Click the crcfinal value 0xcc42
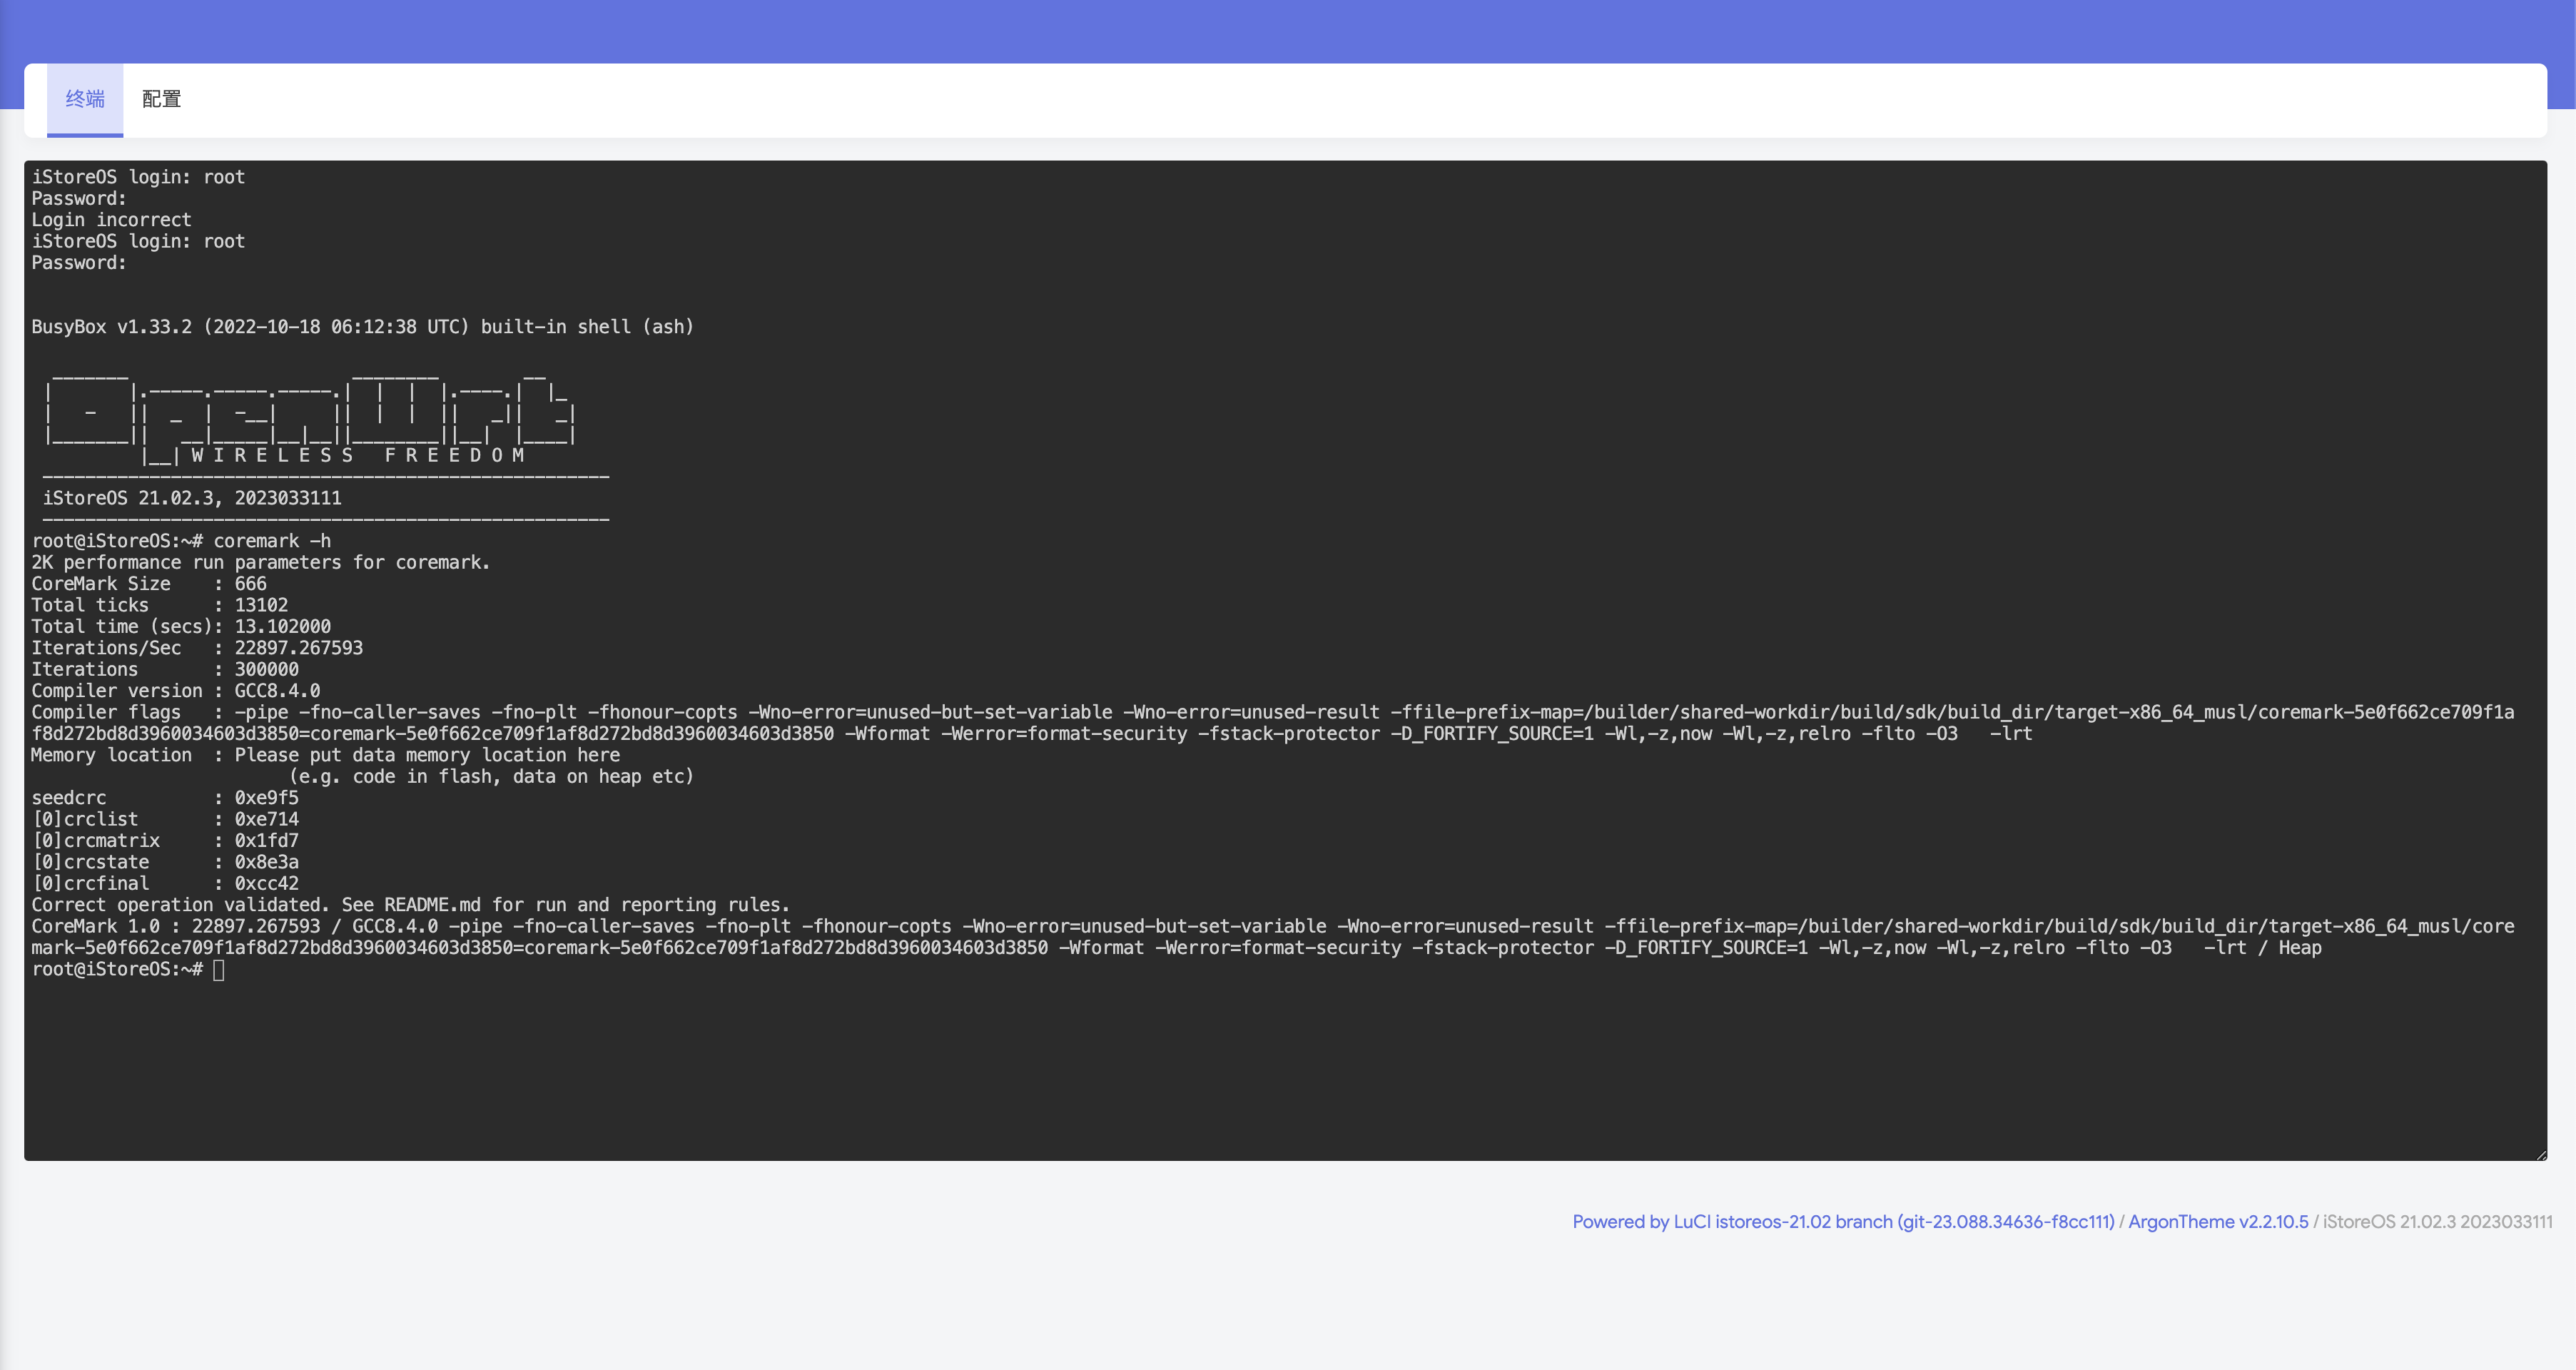This screenshot has height=1370, width=2576. click(x=266, y=884)
